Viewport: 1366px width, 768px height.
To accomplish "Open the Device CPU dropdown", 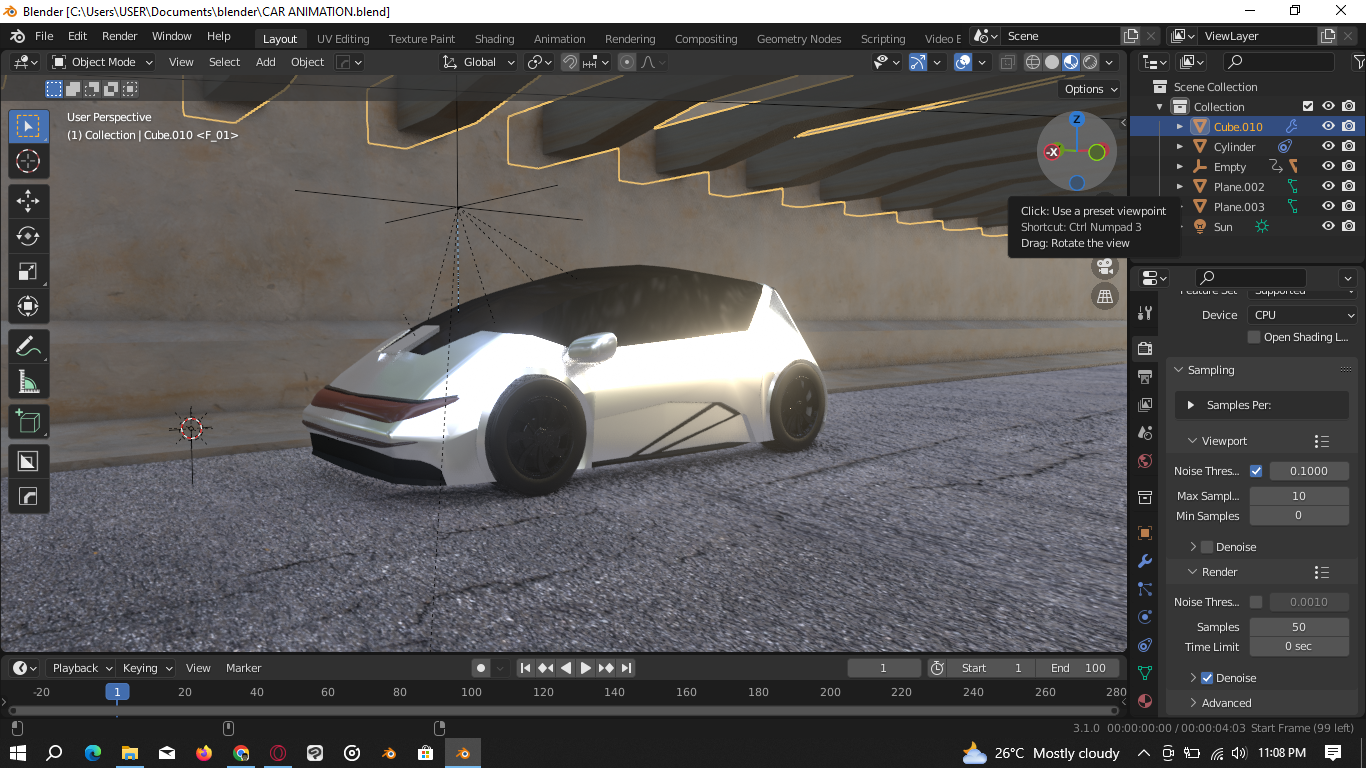I will 1303,314.
